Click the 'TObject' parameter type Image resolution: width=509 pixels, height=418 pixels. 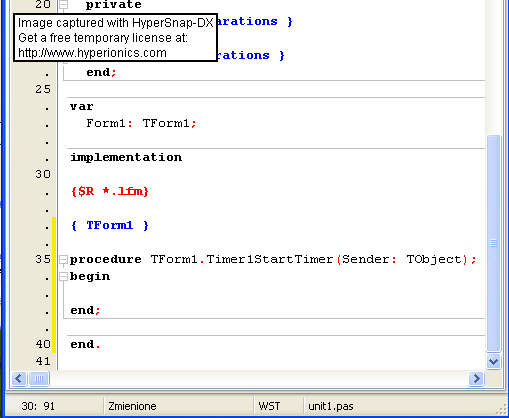click(434, 259)
